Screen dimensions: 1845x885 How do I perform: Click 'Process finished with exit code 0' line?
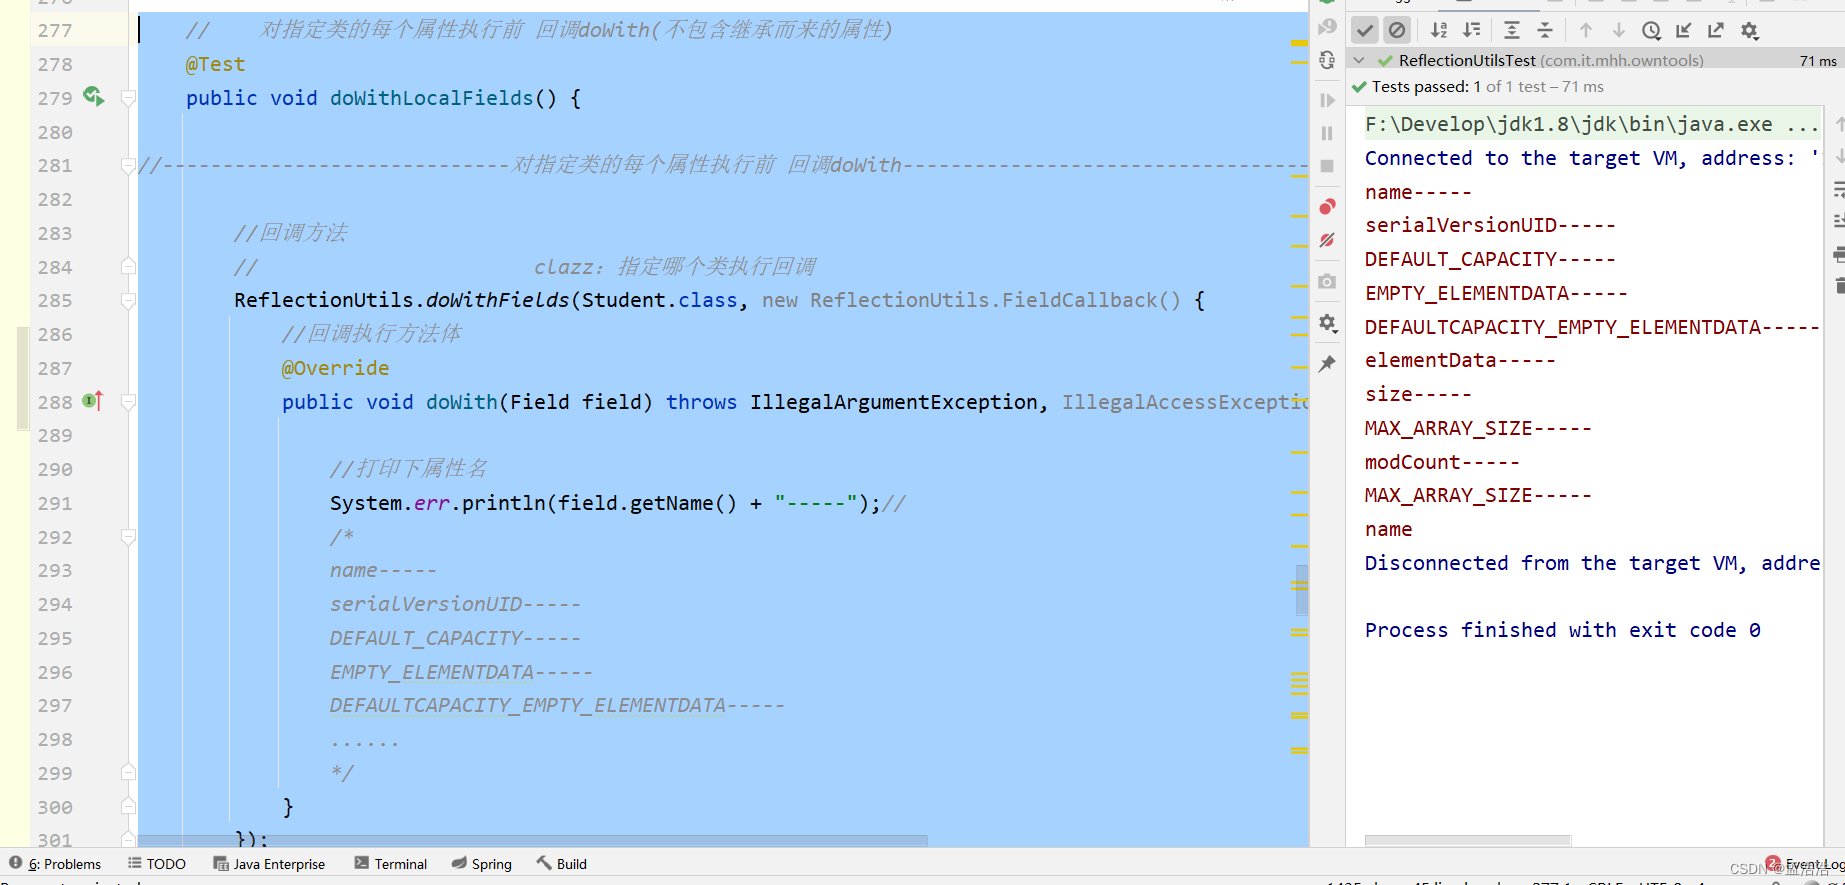point(1563,630)
